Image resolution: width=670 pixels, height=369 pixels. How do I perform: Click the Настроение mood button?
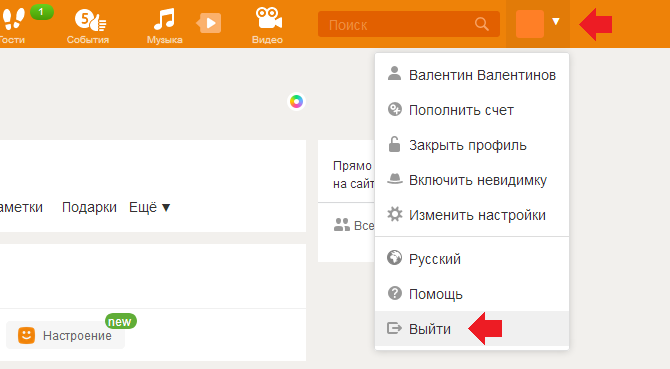coord(65,335)
